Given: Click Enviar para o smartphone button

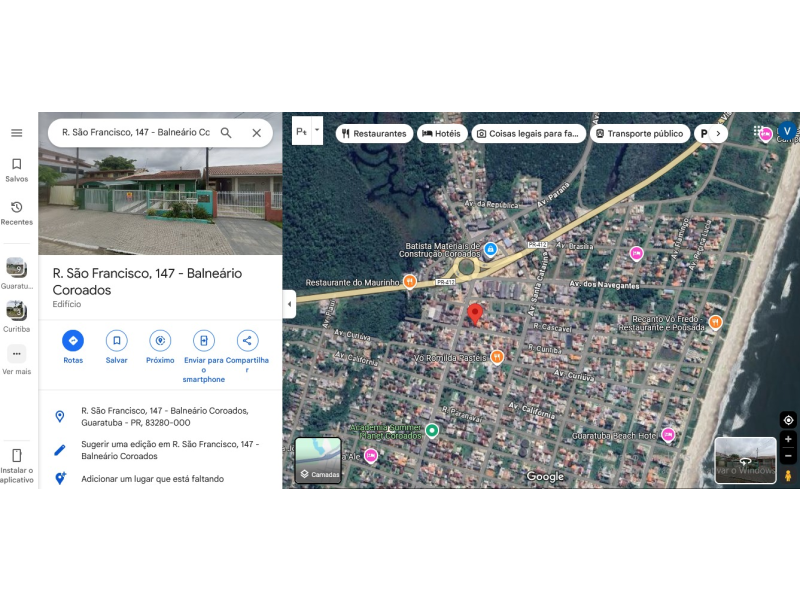Looking at the screenshot, I should coord(204,340).
